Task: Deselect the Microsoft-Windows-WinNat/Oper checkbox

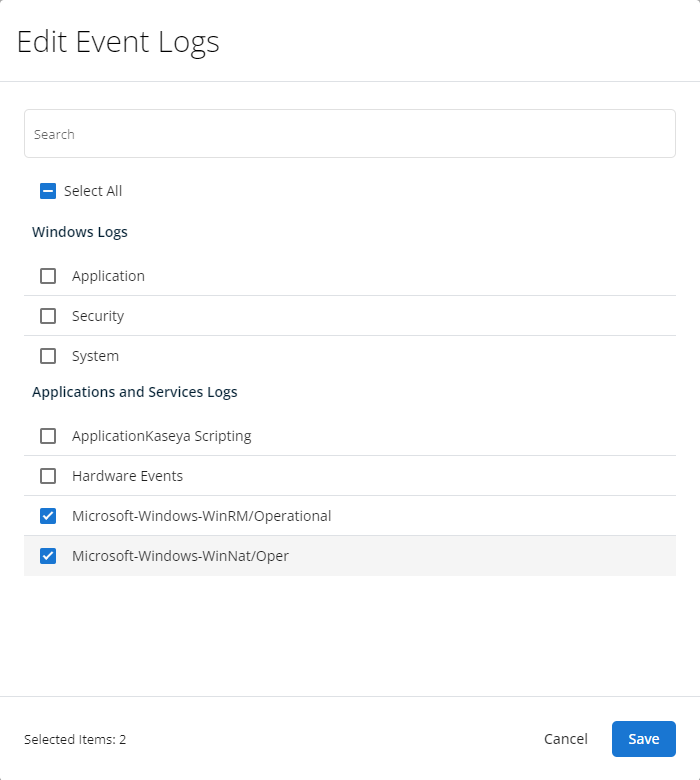Action: 48,556
